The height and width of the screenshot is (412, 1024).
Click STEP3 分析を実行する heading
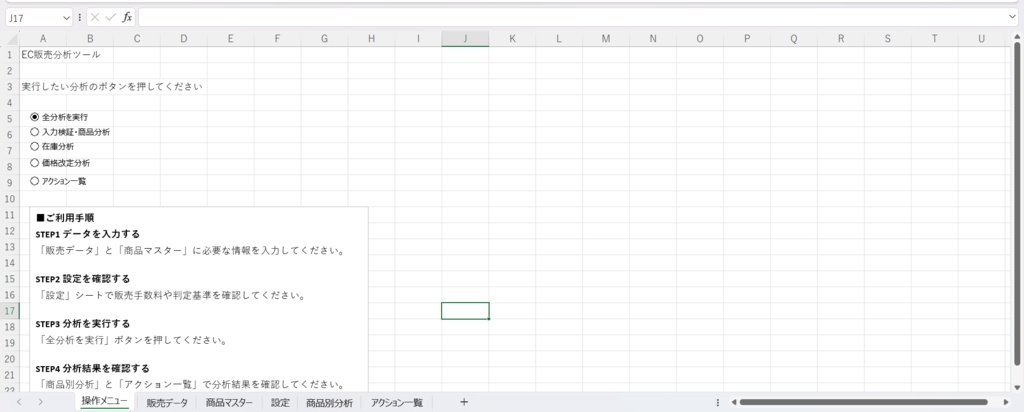[x=83, y=324]
